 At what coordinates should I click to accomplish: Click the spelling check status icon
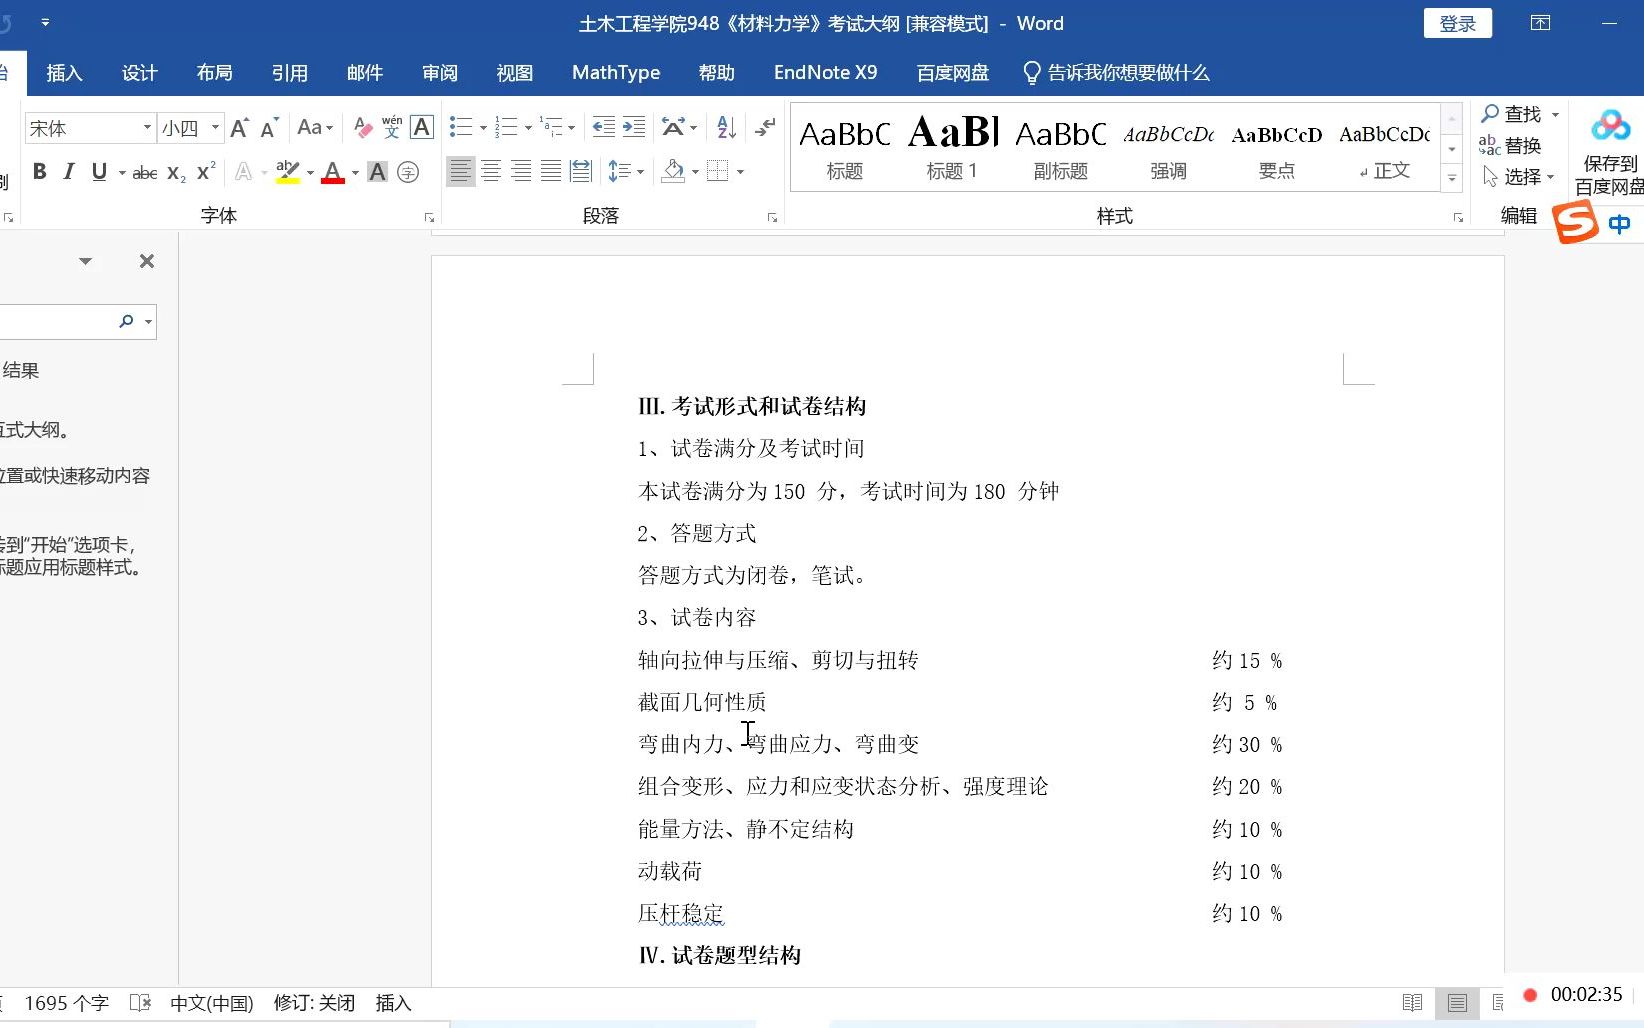pyautogui.click(x=140, y=1002)
